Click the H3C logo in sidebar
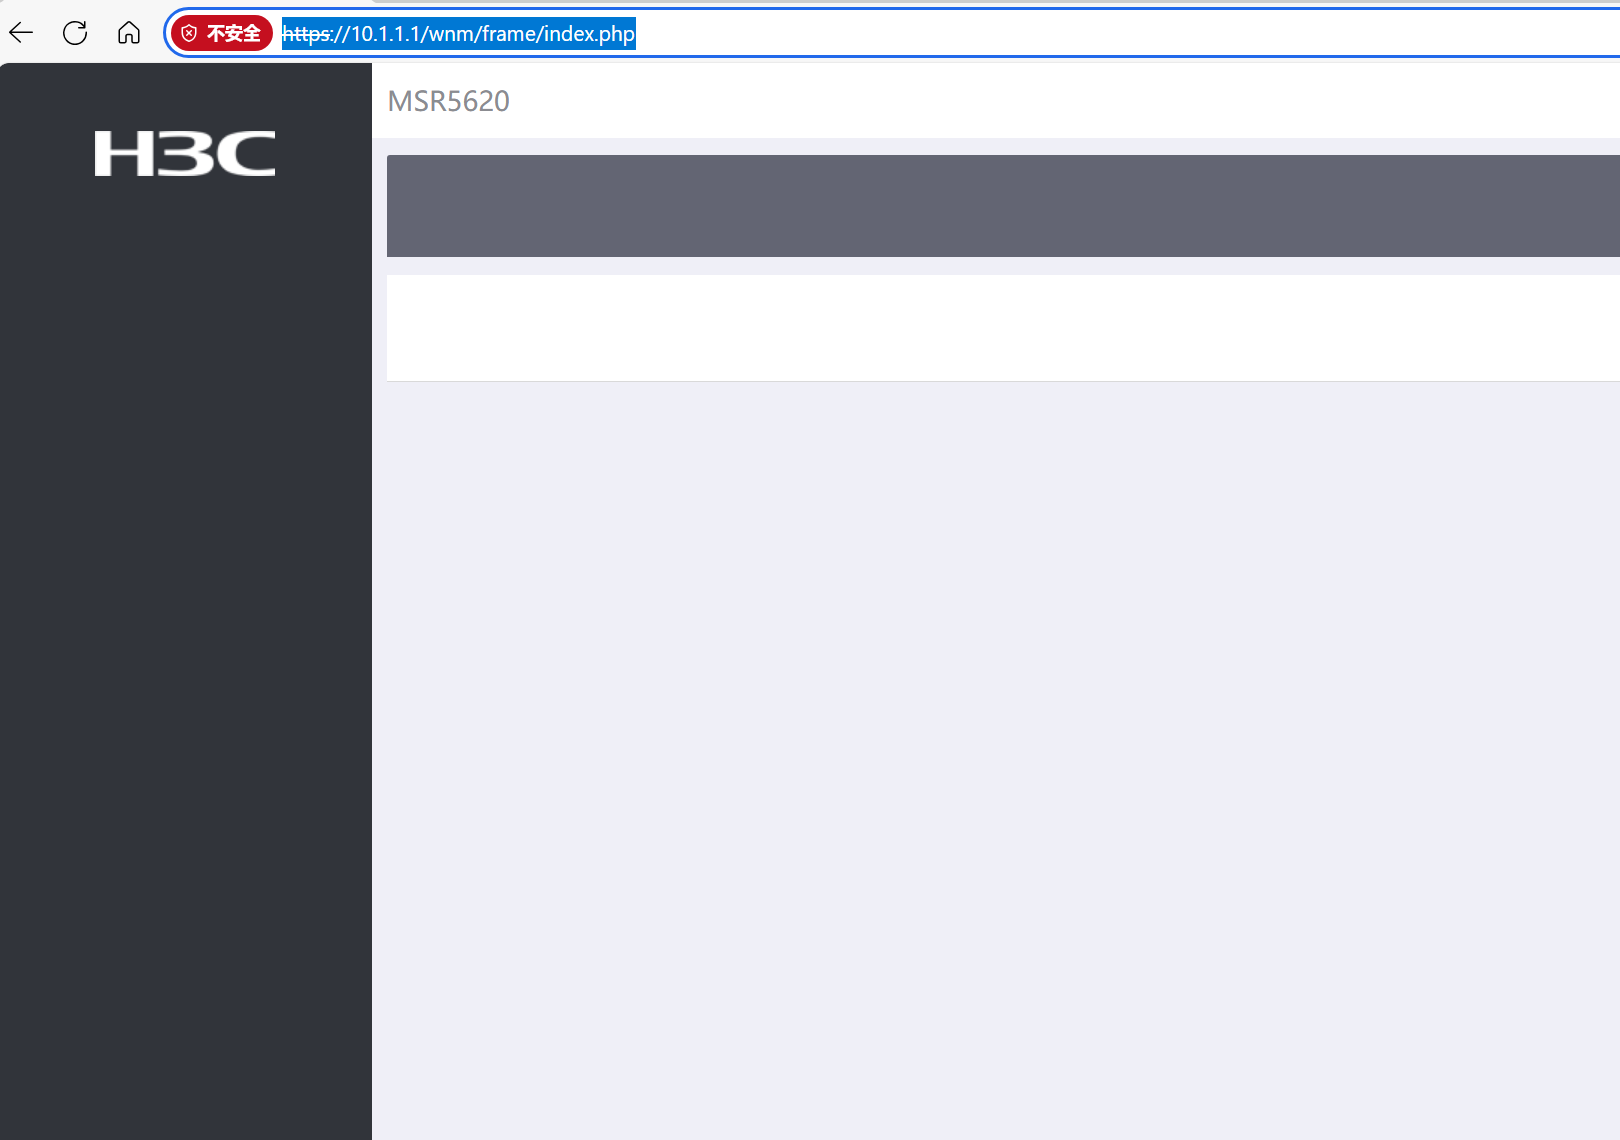1620x1140 pixels. click(185, 153)
